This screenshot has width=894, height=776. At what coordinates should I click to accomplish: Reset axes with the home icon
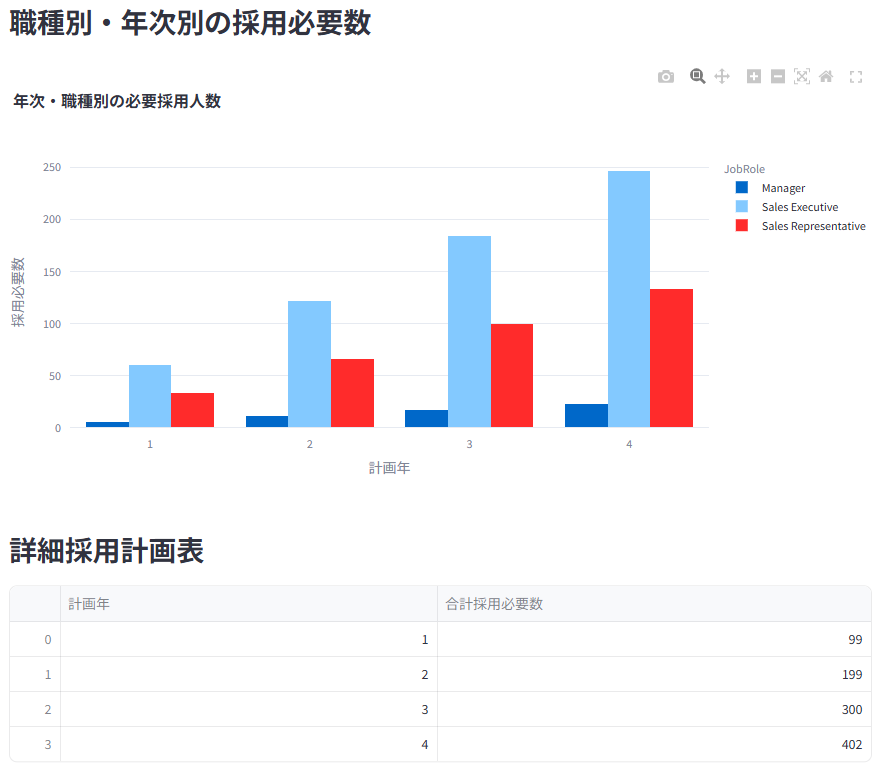pos(826,76)
